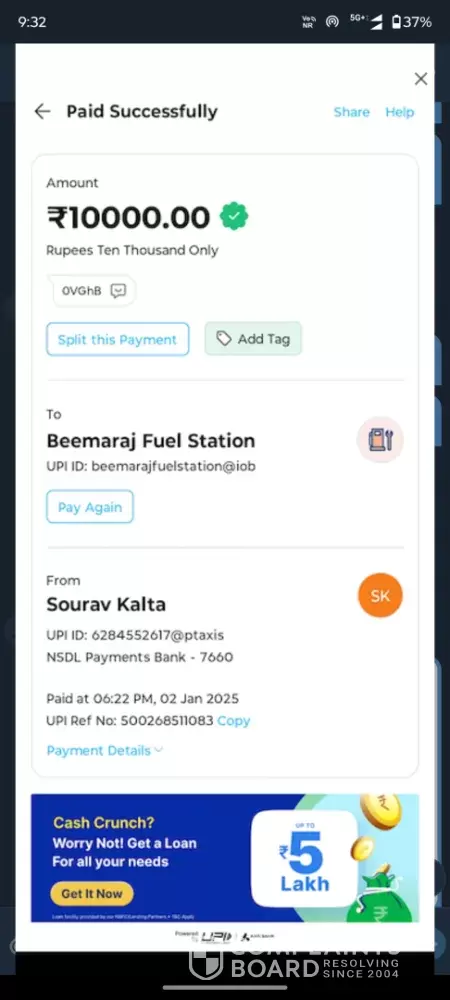Viewport: 450px width, 1000px height.
Task: Open the Help option
Action: pyautogui.click(x=400, y=112)
